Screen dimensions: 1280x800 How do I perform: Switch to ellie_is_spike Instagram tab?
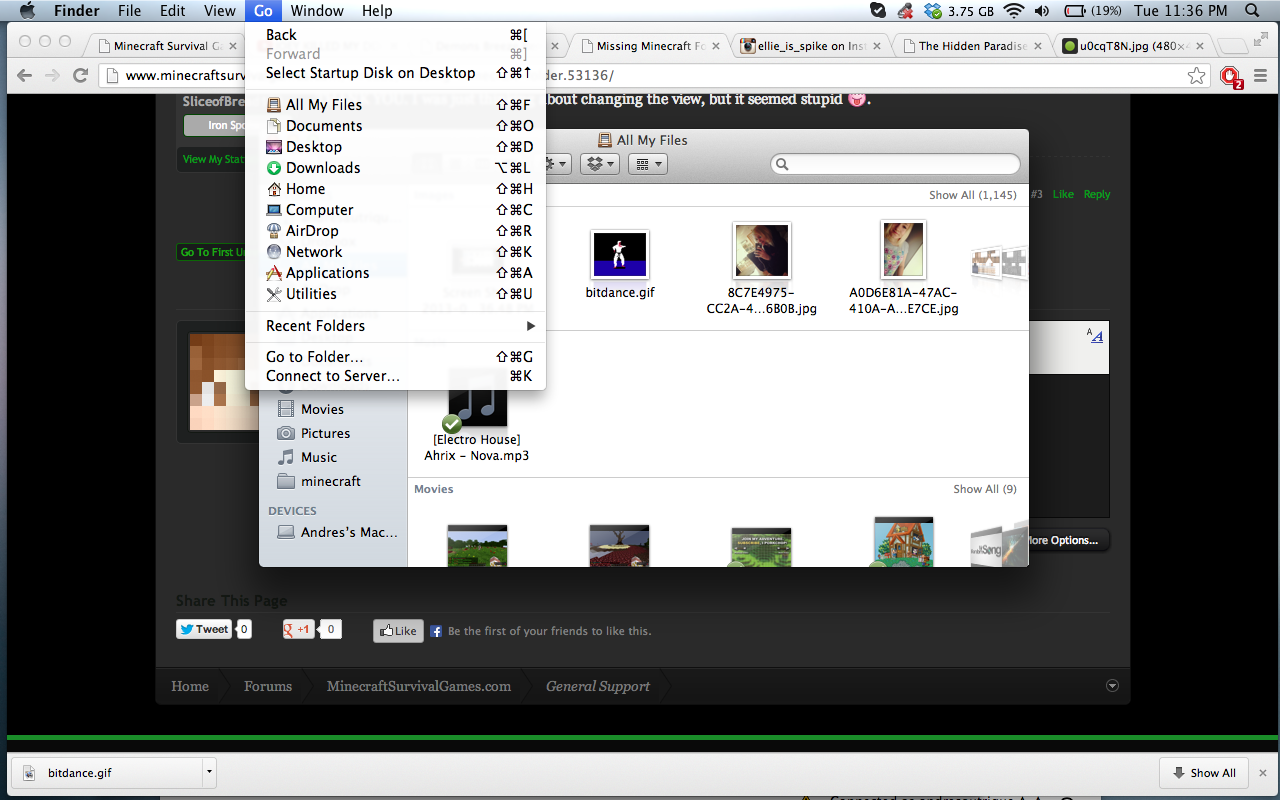point(813,46)
